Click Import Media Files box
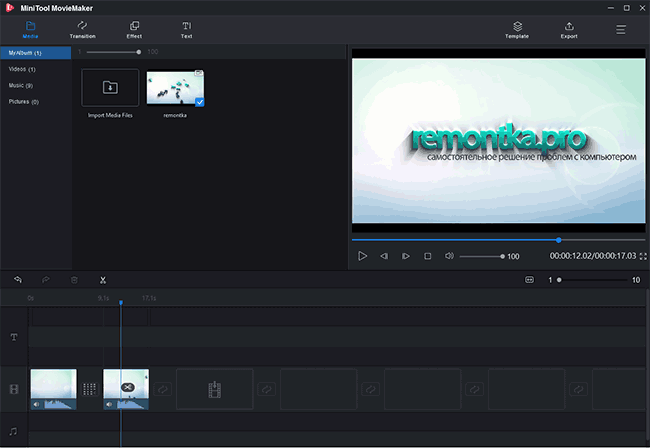Image resolution: width=650 pixels, height=448 pixels. point(110,87)
